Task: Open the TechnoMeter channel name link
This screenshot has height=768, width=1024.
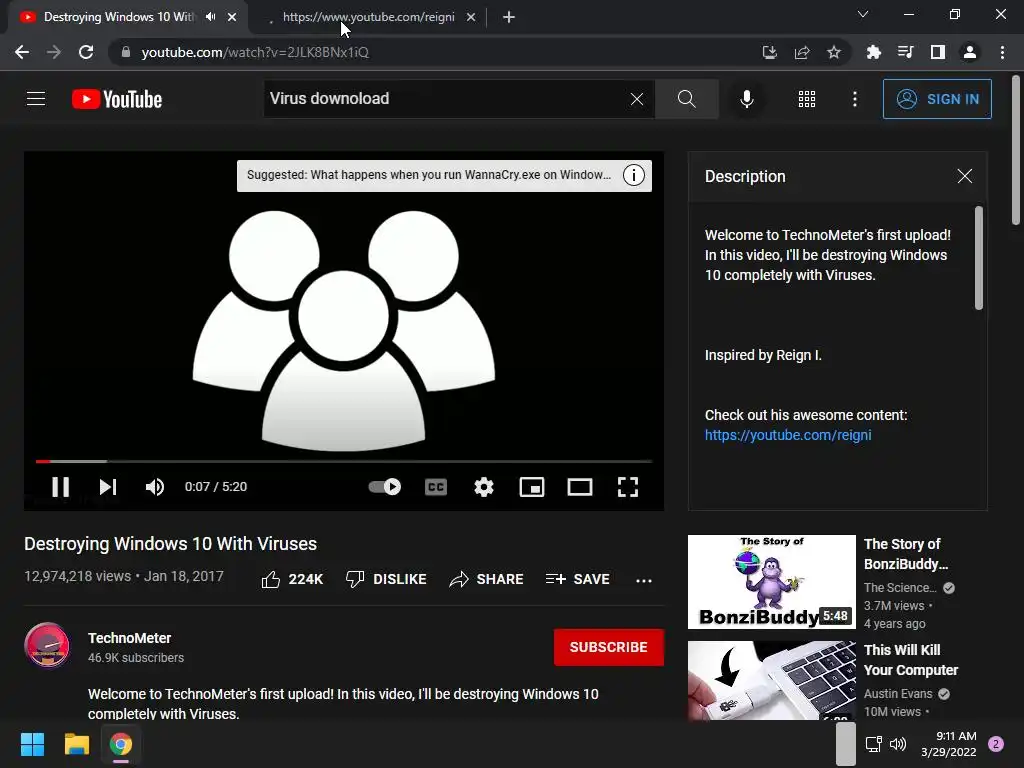Action: coord(129,638)
